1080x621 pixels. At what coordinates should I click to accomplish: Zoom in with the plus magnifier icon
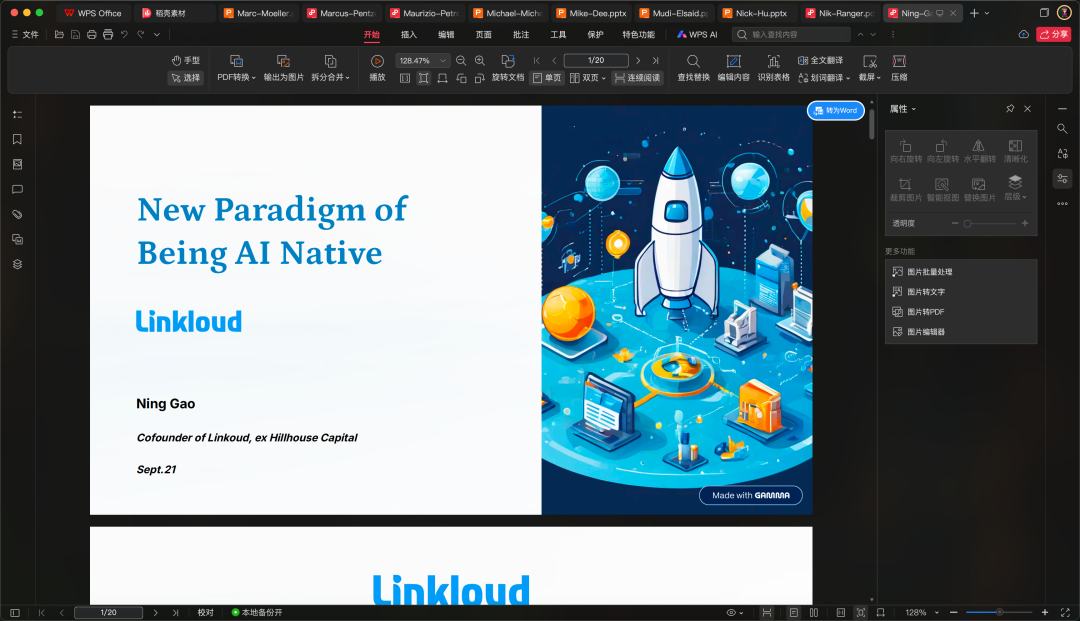pos(480,61)
